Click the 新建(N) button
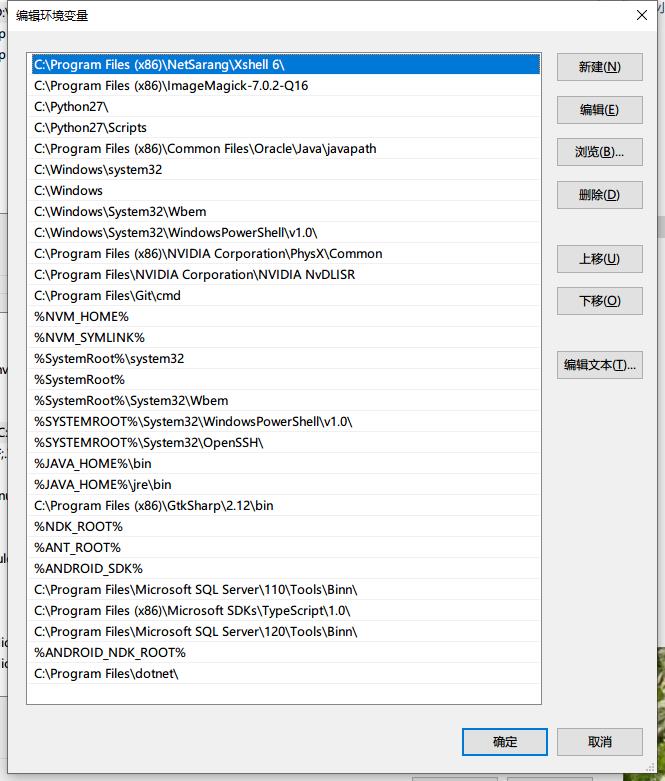Screen dimensions: 665x781 tap(600, 67)
